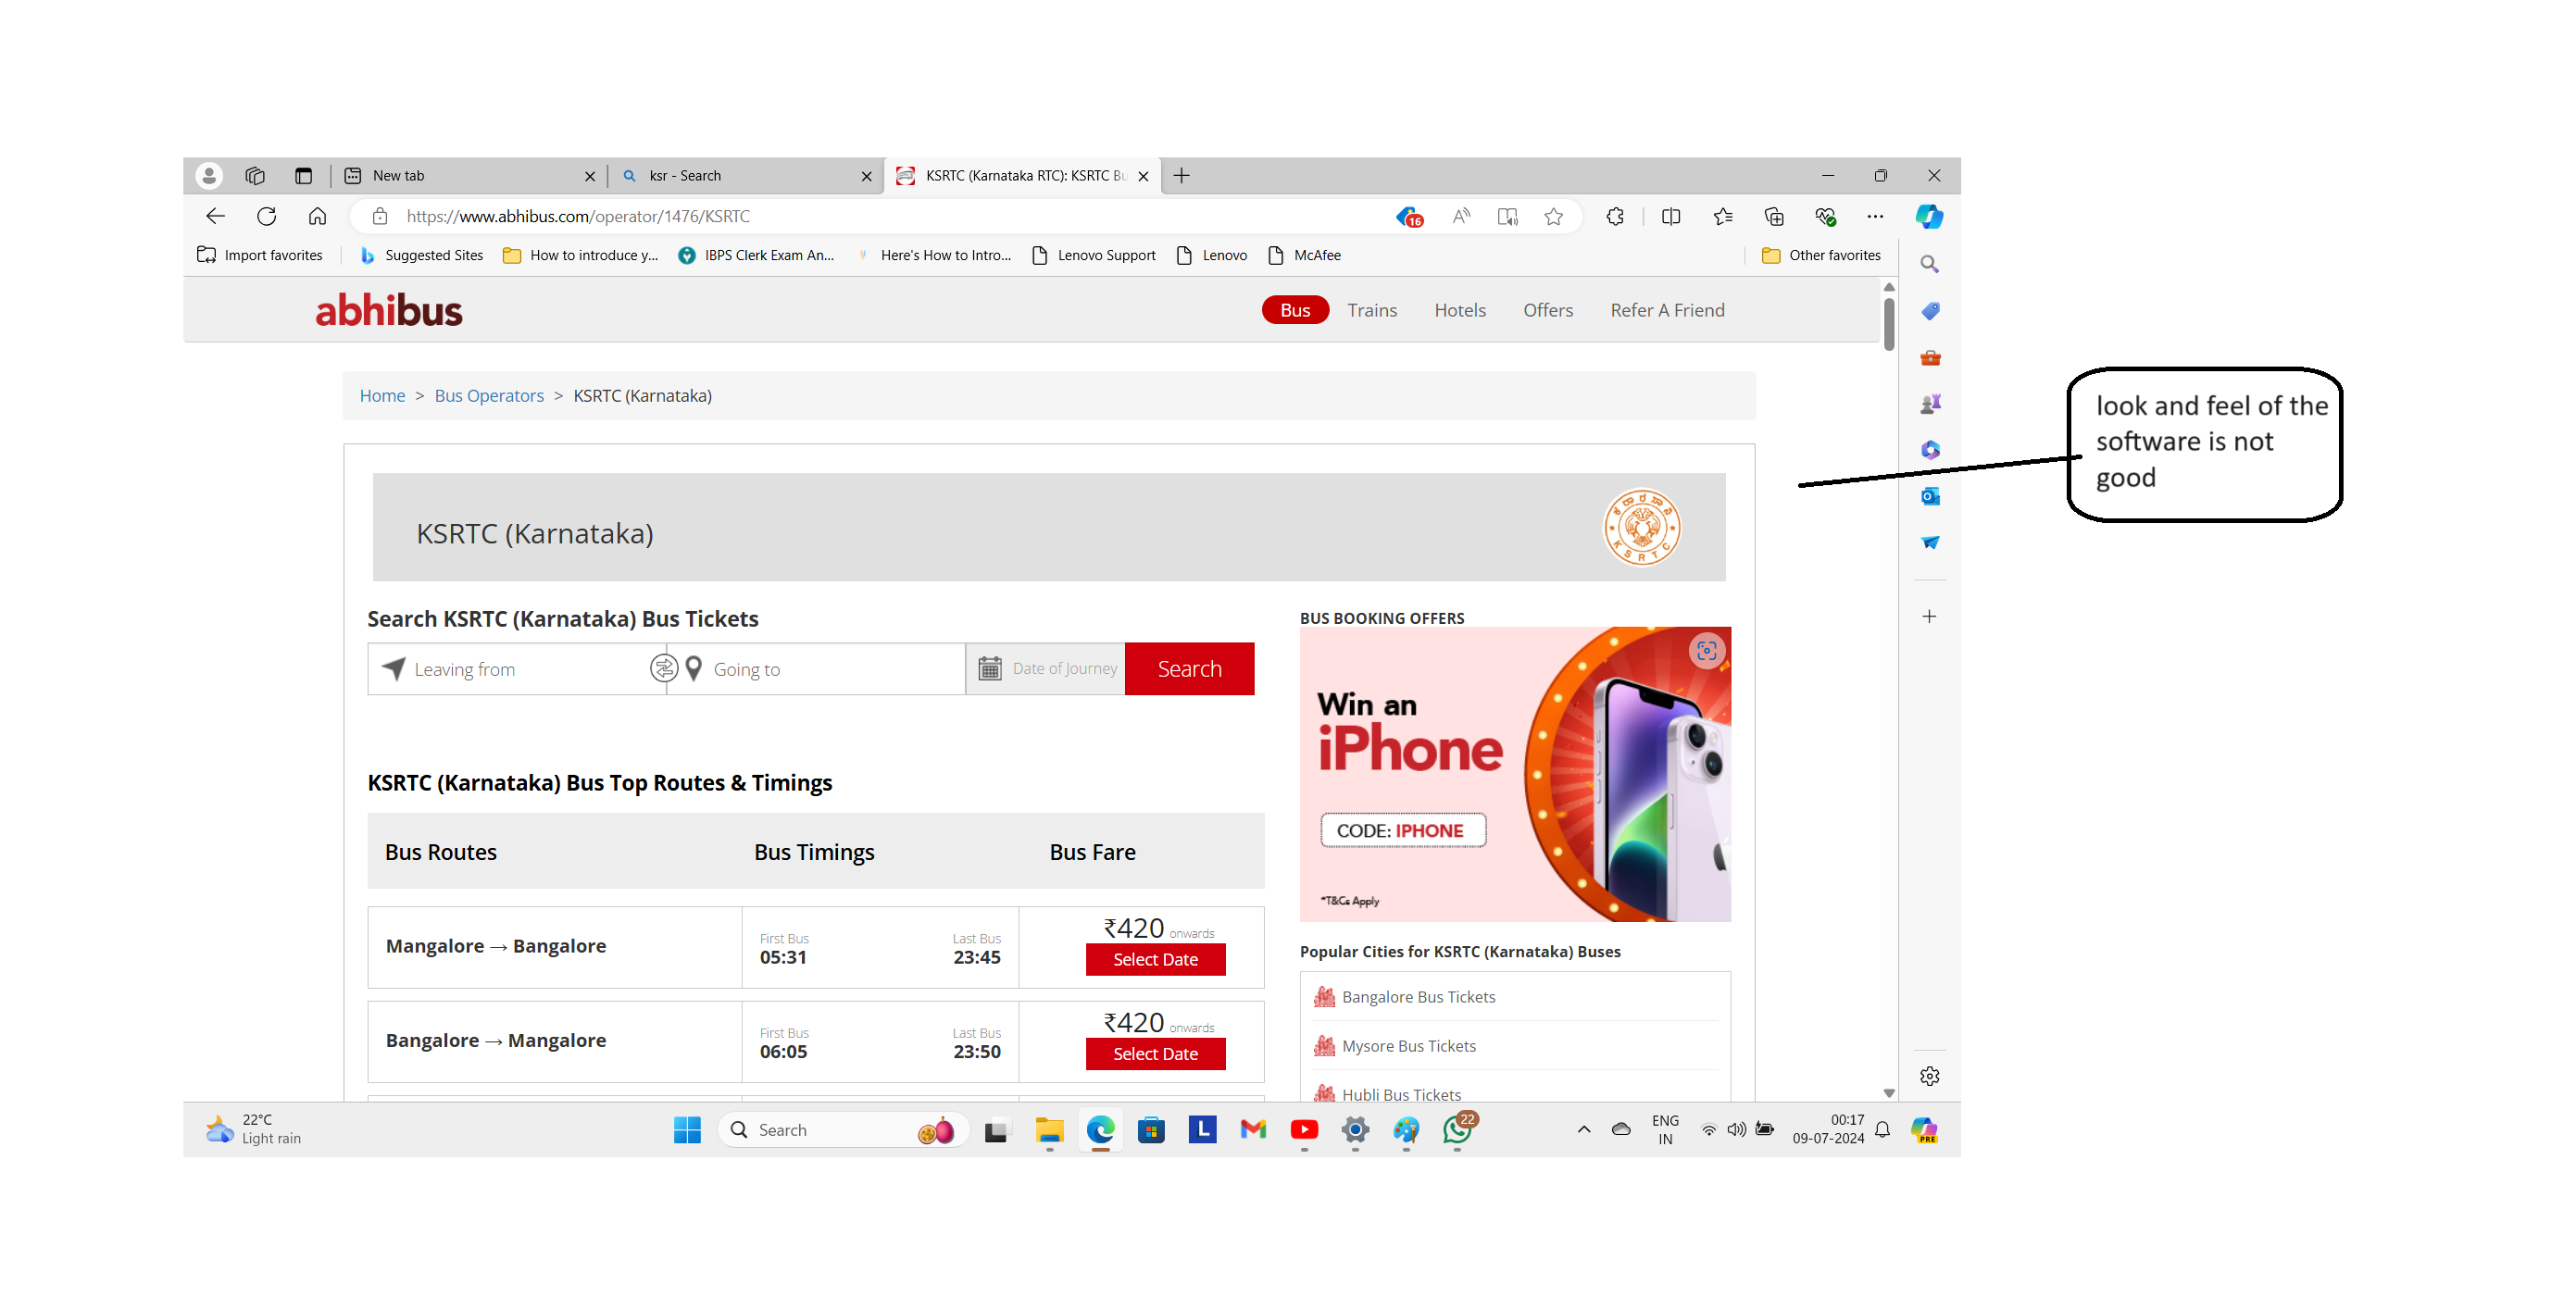
Task: Open the How to introduce y... favorites folder
Action: pyautogui.click(x=580, y=255)
